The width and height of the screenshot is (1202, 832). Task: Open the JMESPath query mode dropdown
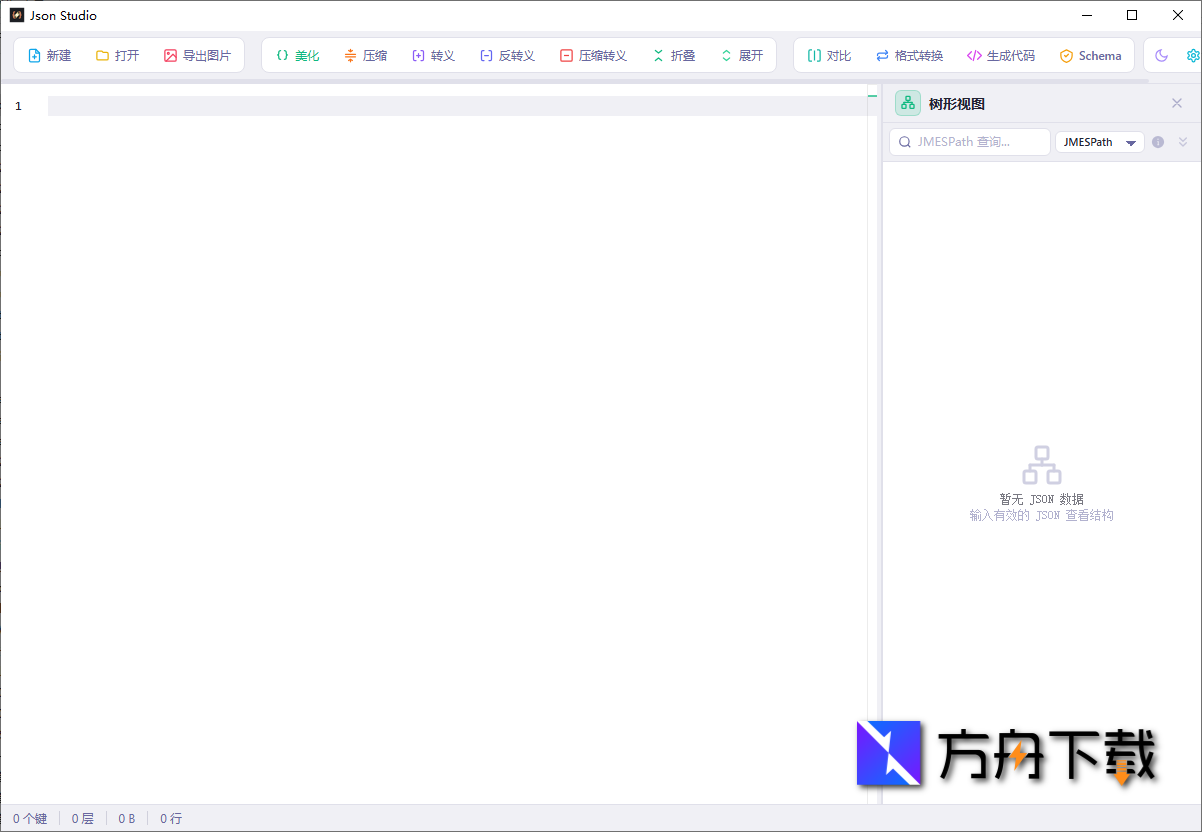pos(1100,142)
